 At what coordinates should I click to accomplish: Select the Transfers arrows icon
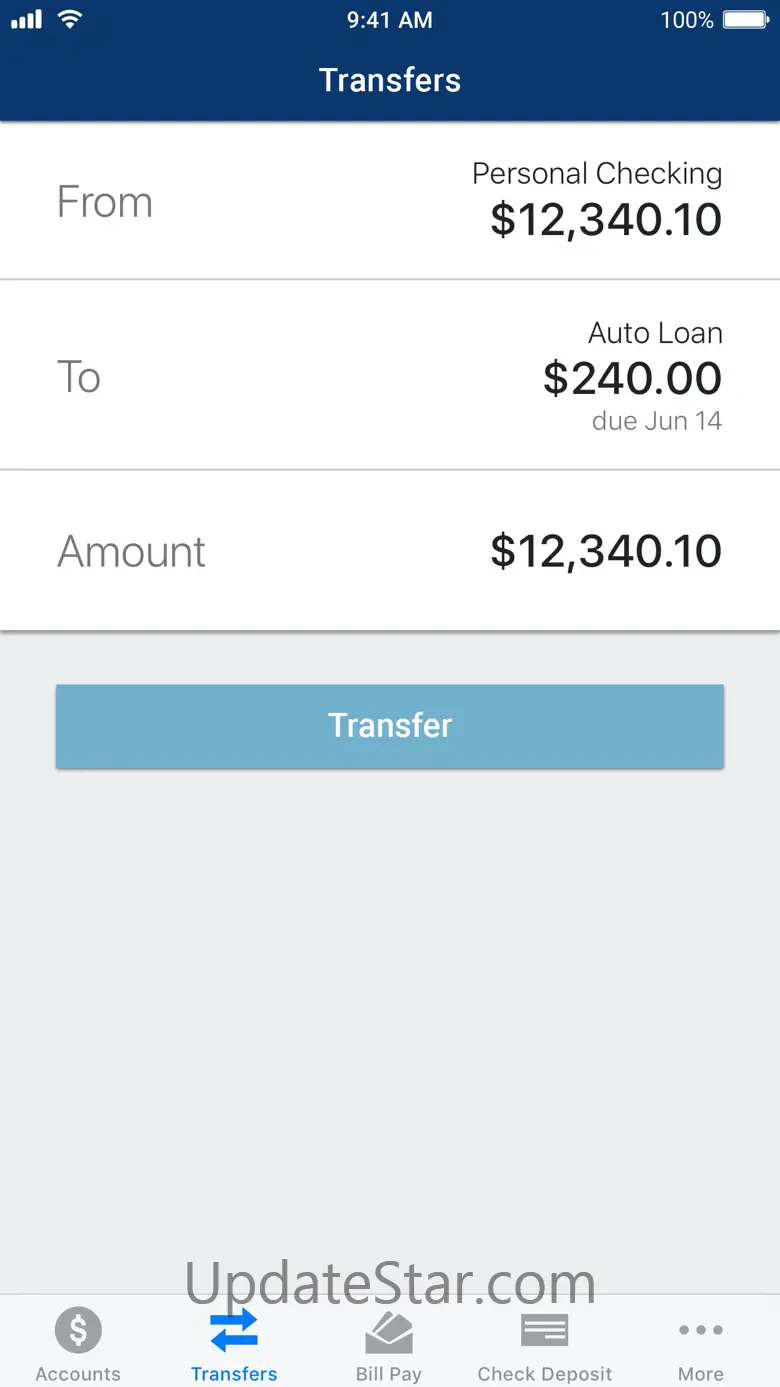234,1330
